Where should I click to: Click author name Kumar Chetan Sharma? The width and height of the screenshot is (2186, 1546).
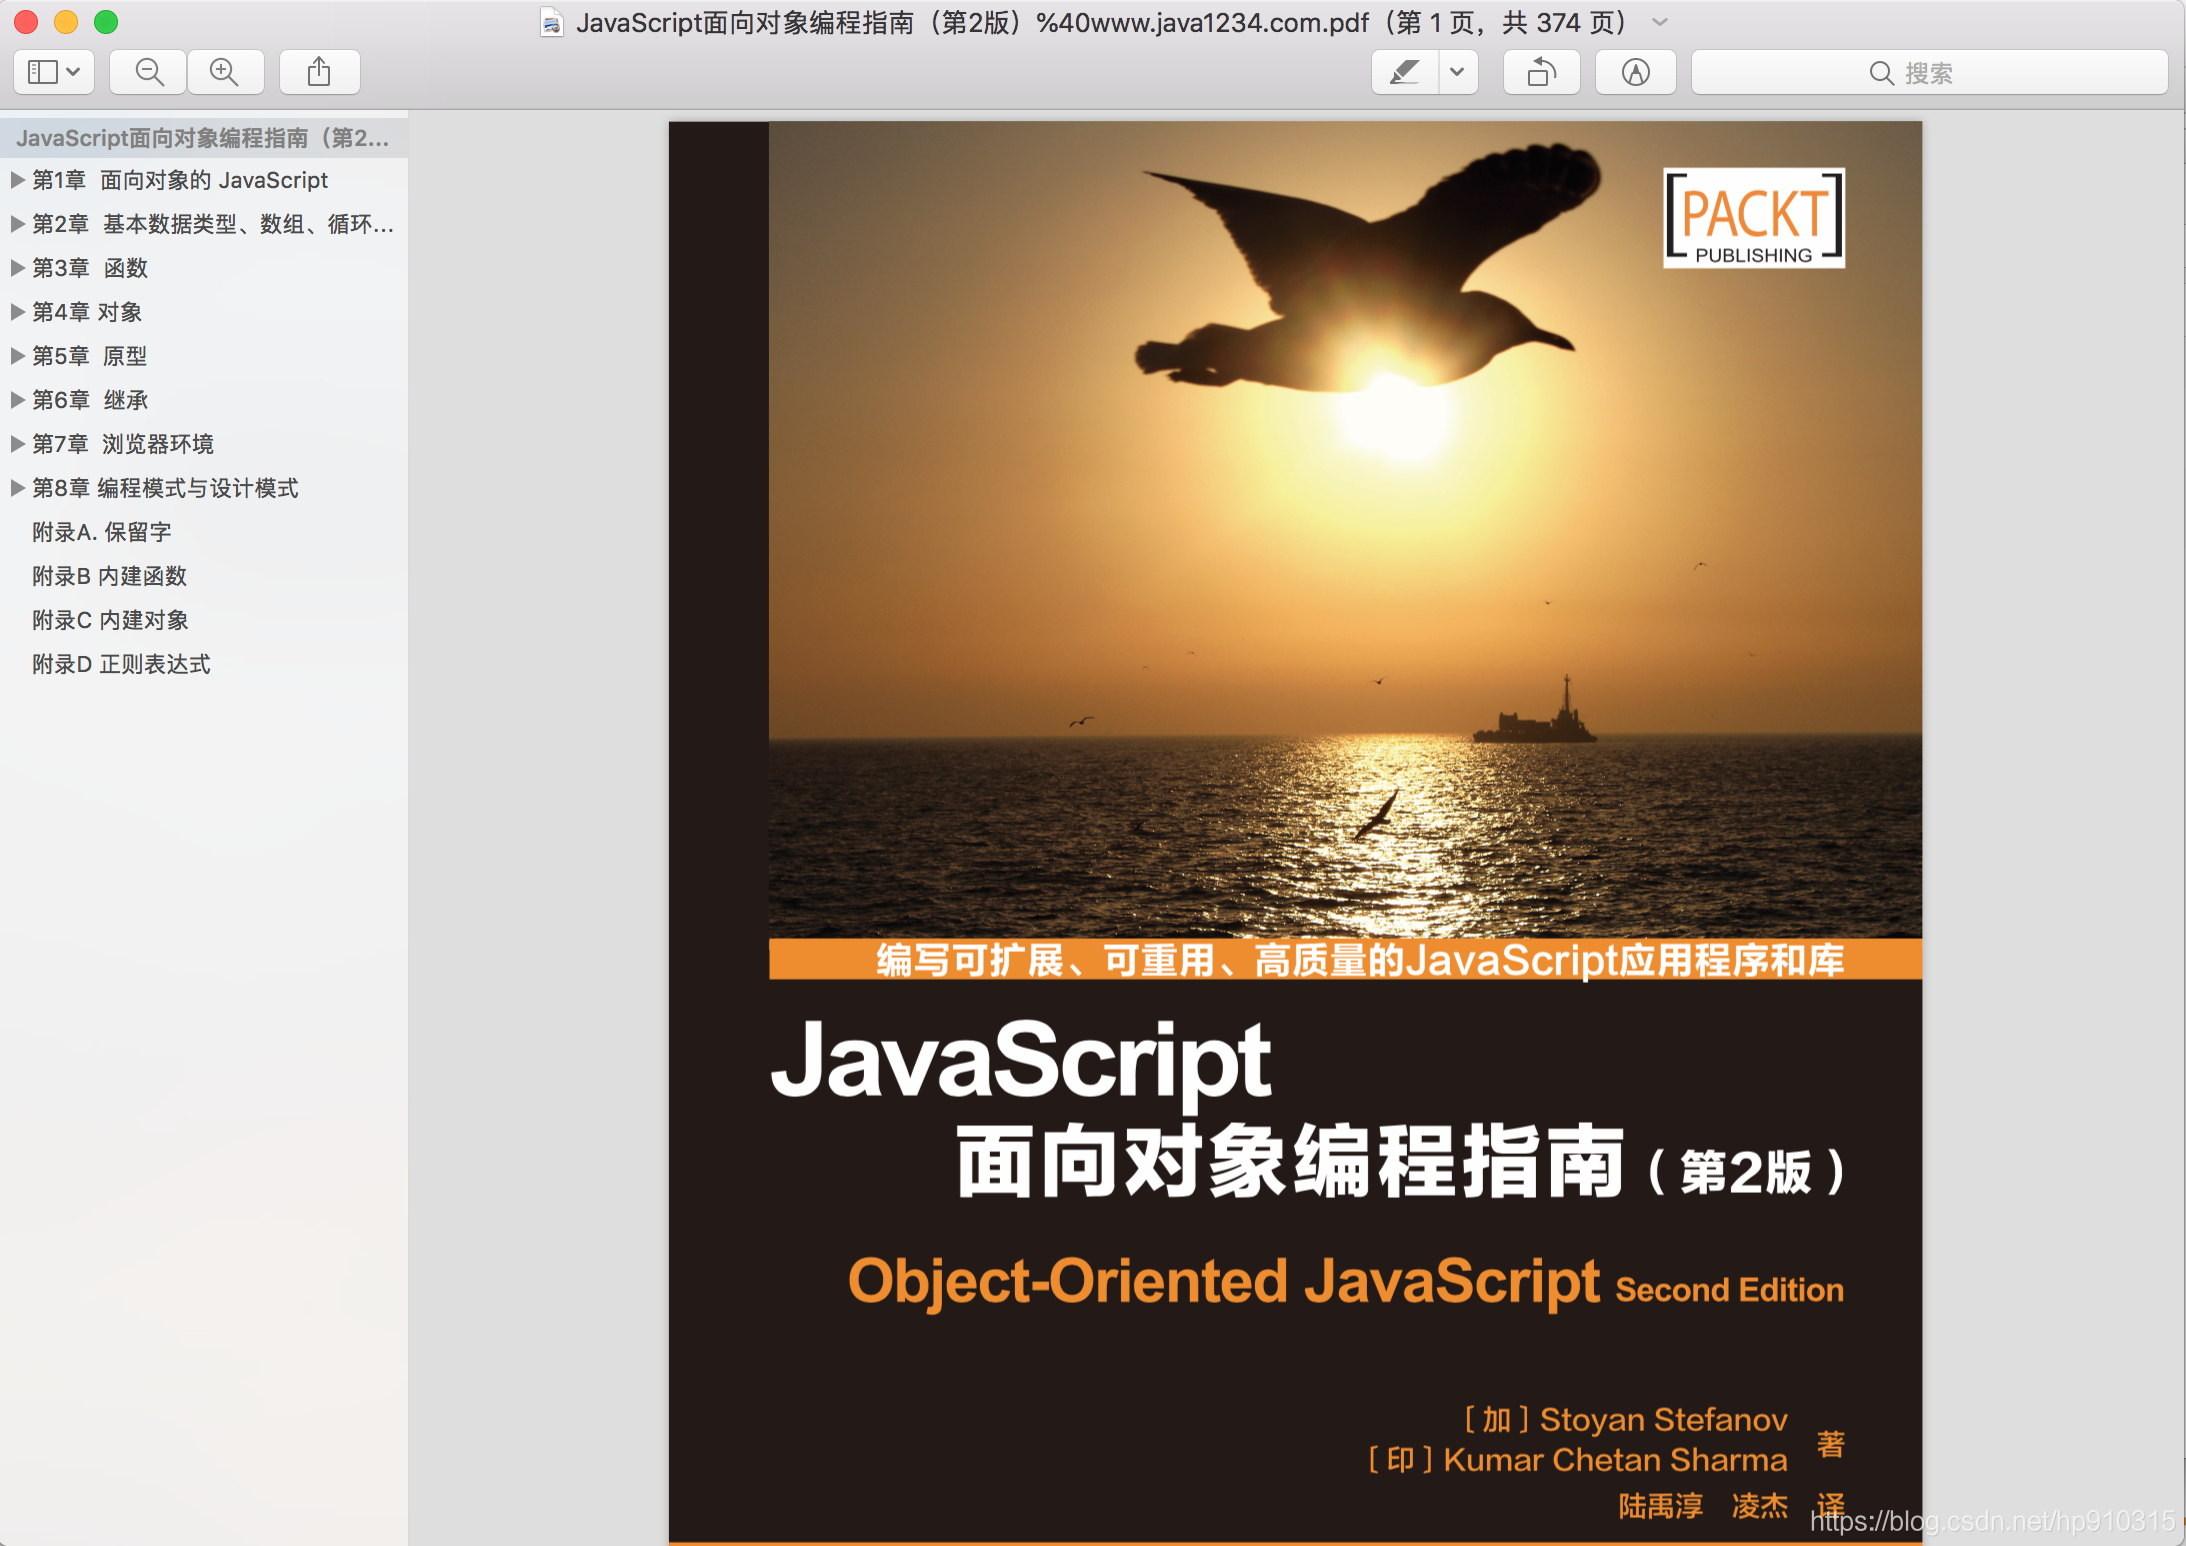pos(1615,1460)
